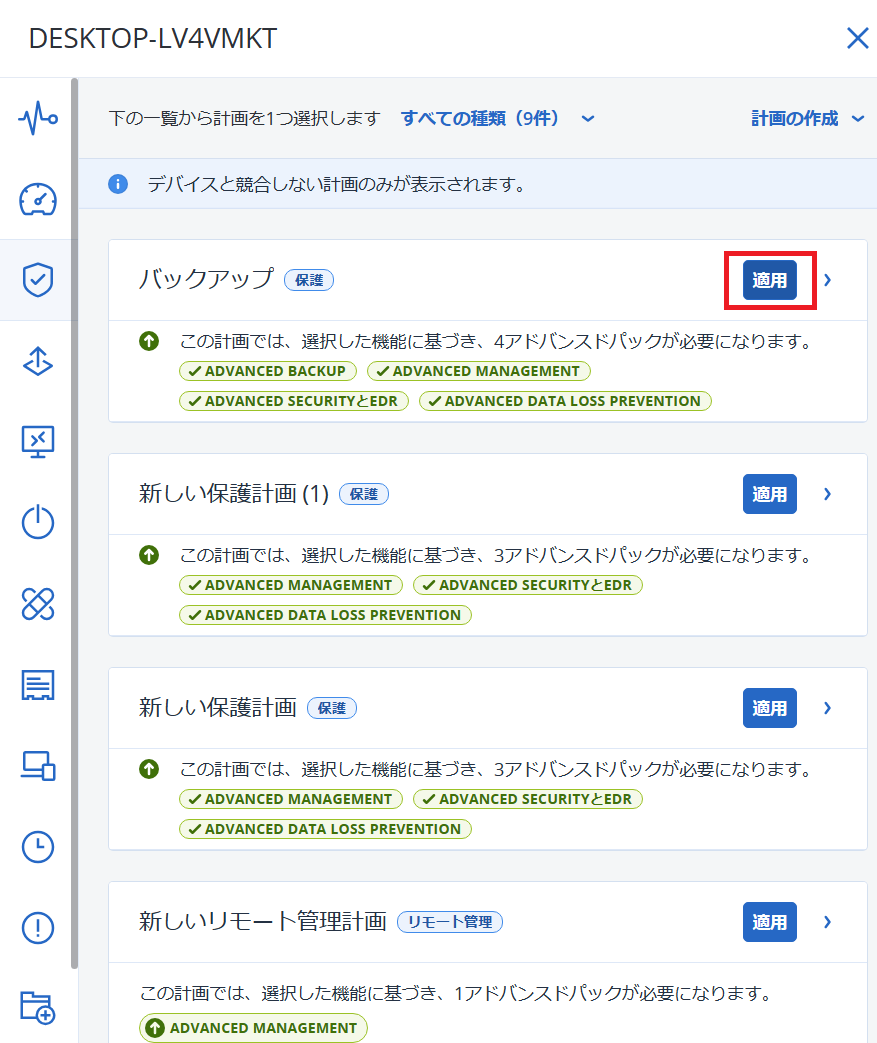Viewport: 877px width, 1043px height.
Task: Click the バックアップ plan title
Action: [206, 279]
